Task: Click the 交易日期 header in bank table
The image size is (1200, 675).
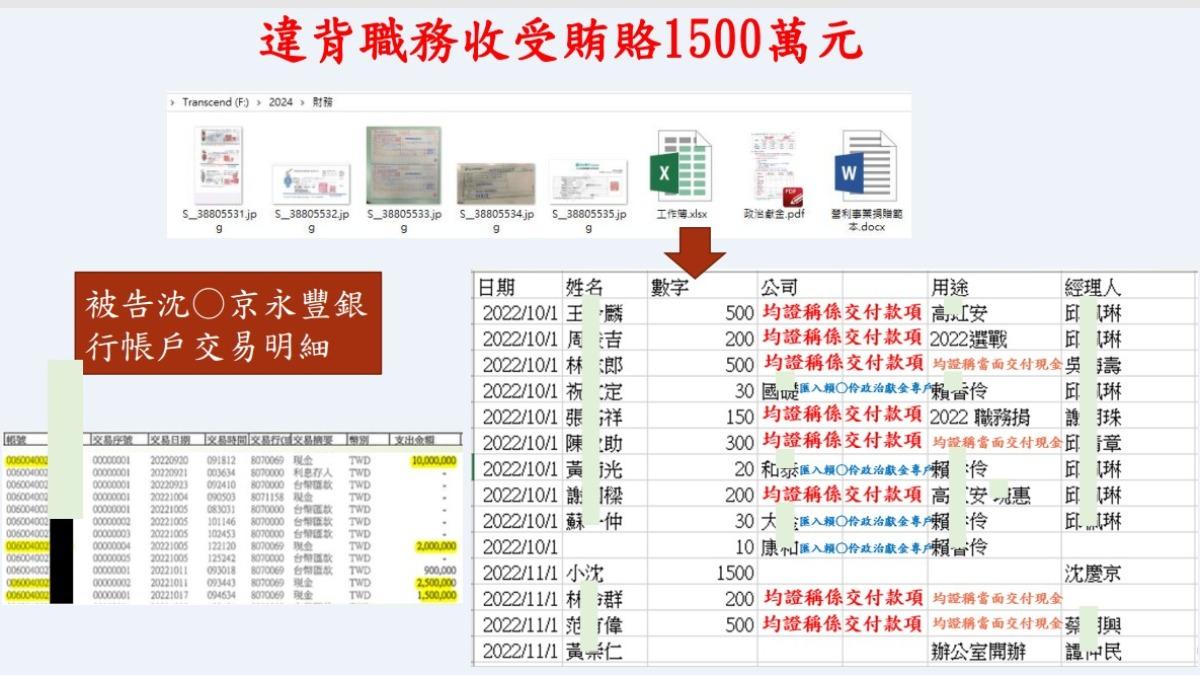Action: coord(168,438)
